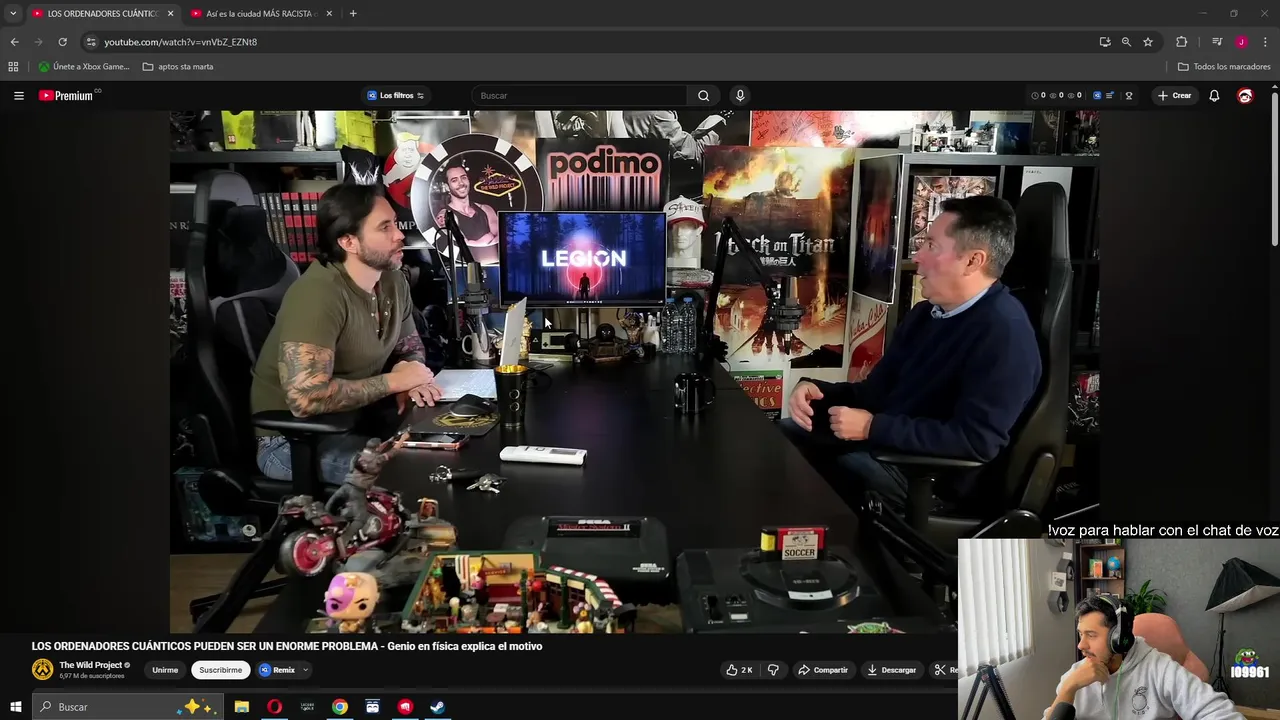This screenshot has width=1280, height=720.
Task: Click the Descargar download button
Action: tap(891, 670)
